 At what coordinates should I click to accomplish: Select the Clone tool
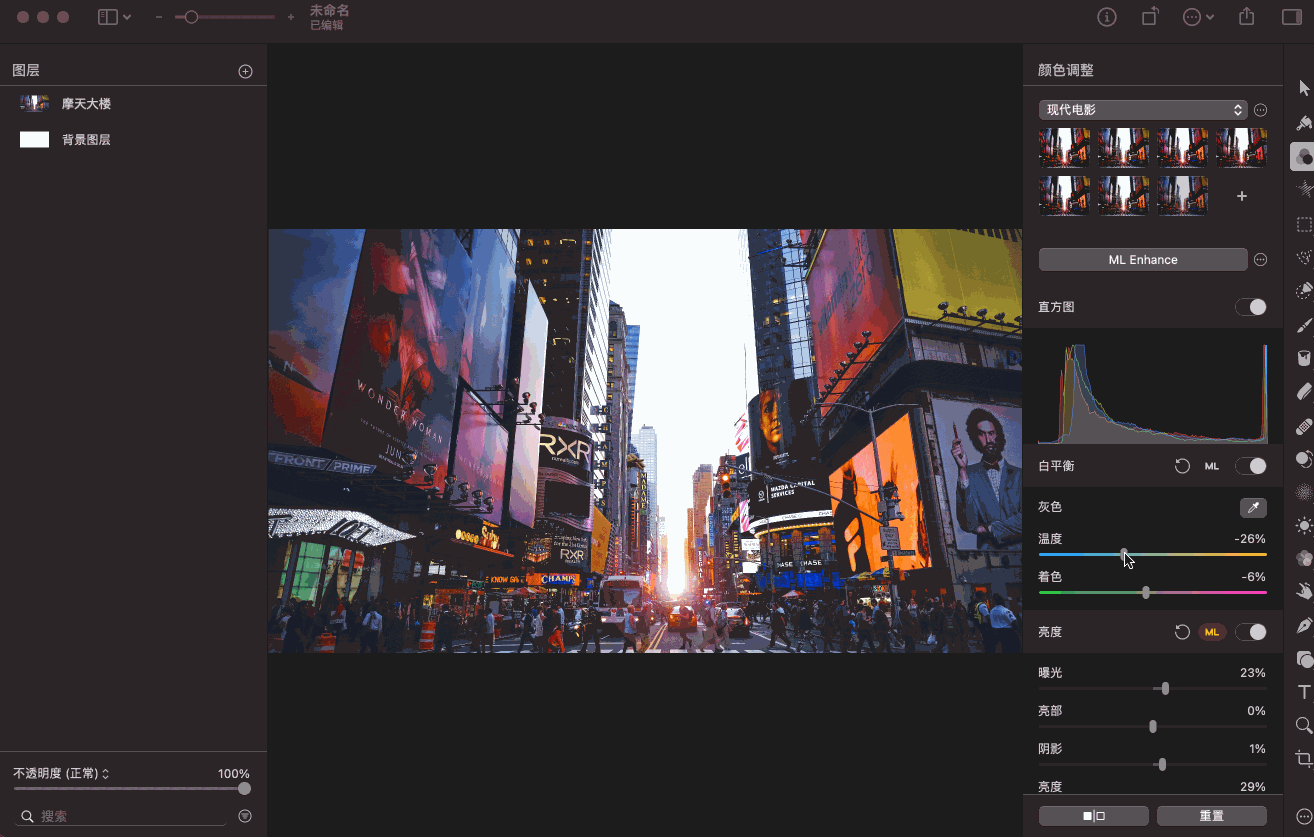(x=1304, y=459)
